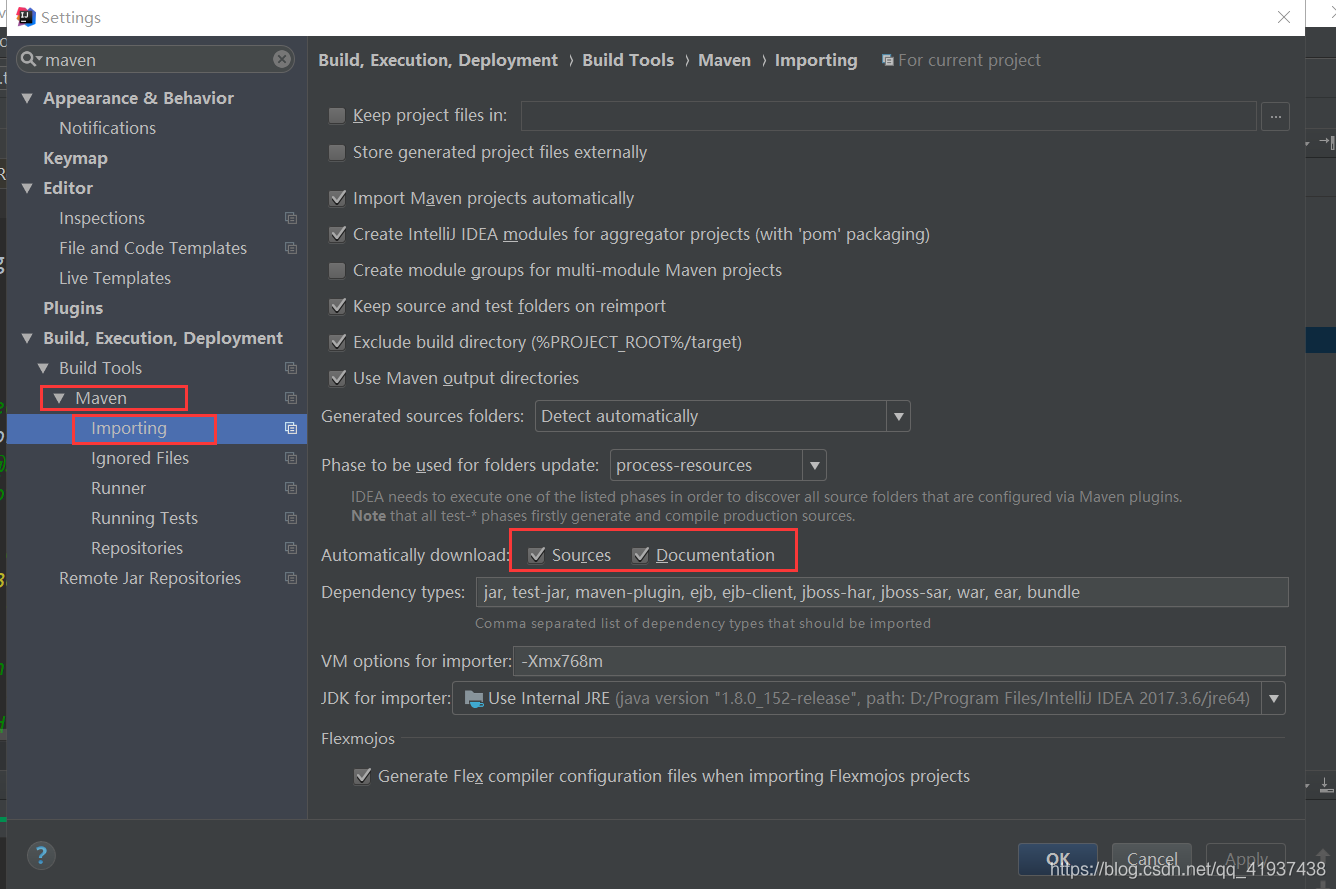The width and height of the screenshot is (1336, 889).
Task: Select Running Tests under Maven
Action: [144, 518]
